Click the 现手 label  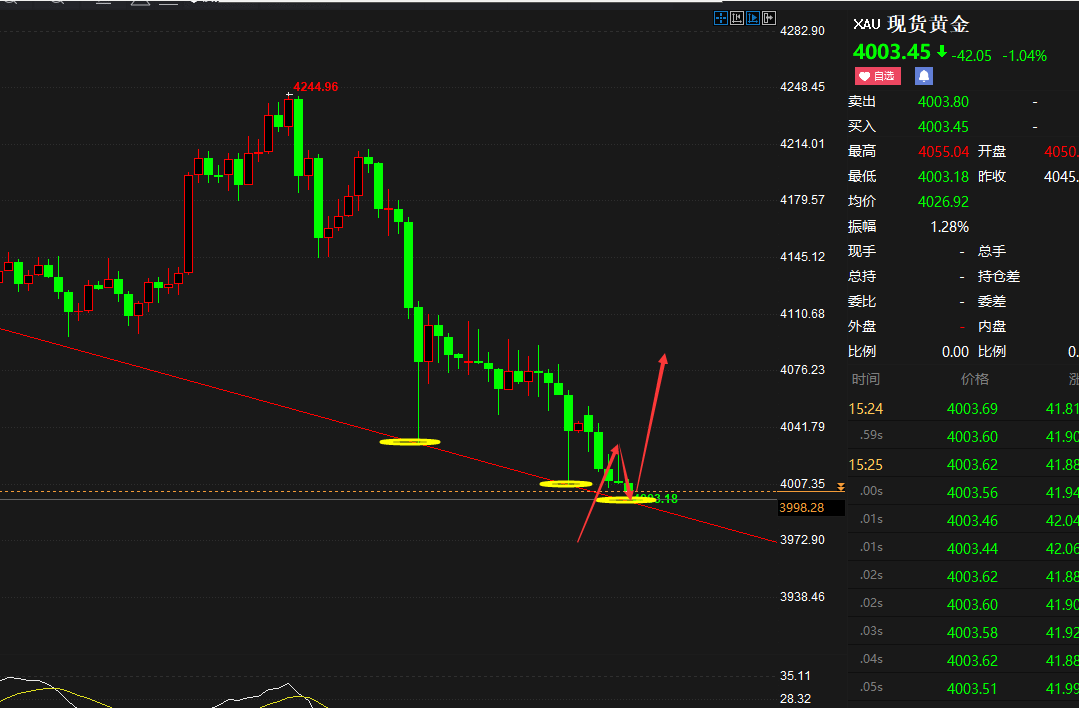click(x=862, y=252)
